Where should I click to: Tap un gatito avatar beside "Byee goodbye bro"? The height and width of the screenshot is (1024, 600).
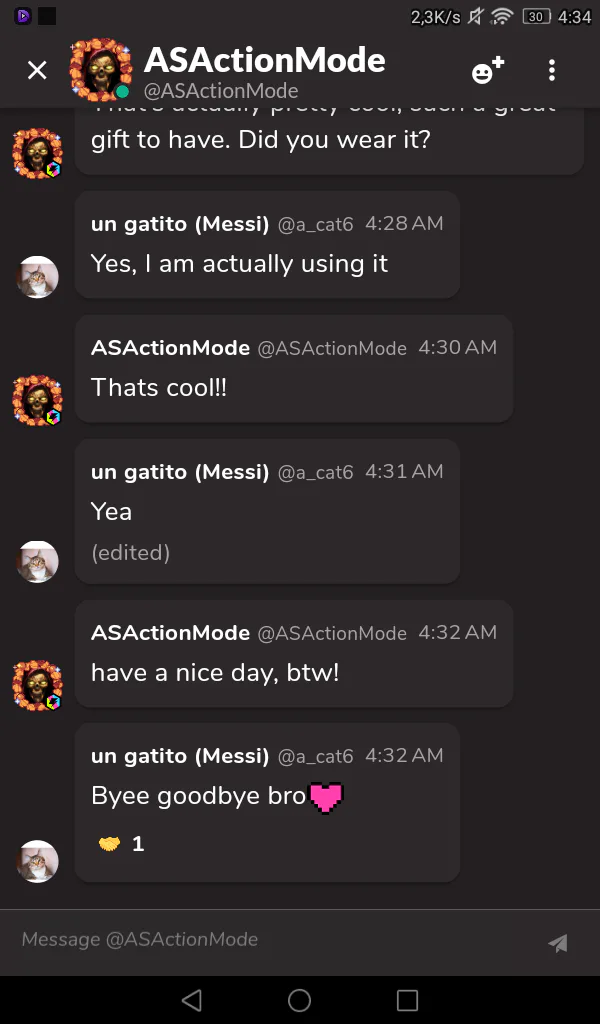[38, 861]
